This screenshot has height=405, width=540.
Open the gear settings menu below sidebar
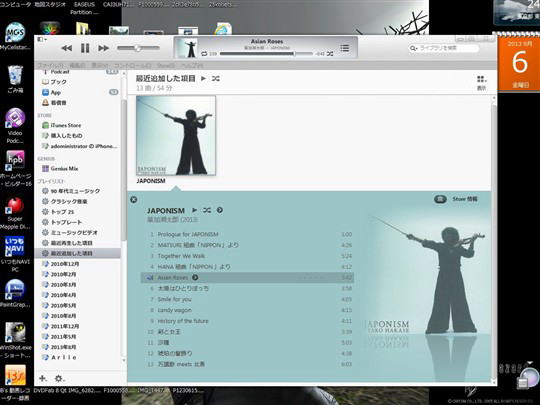(x=59, y=378)
